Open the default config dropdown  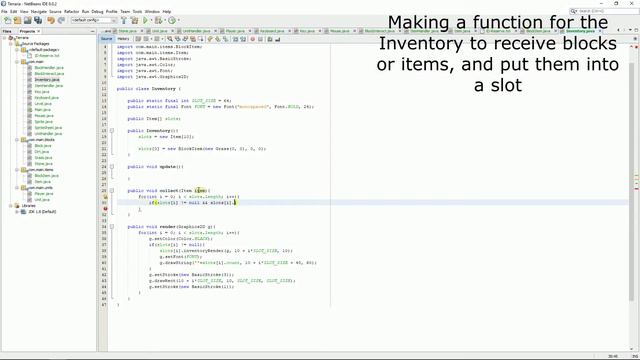coord(94,20)
